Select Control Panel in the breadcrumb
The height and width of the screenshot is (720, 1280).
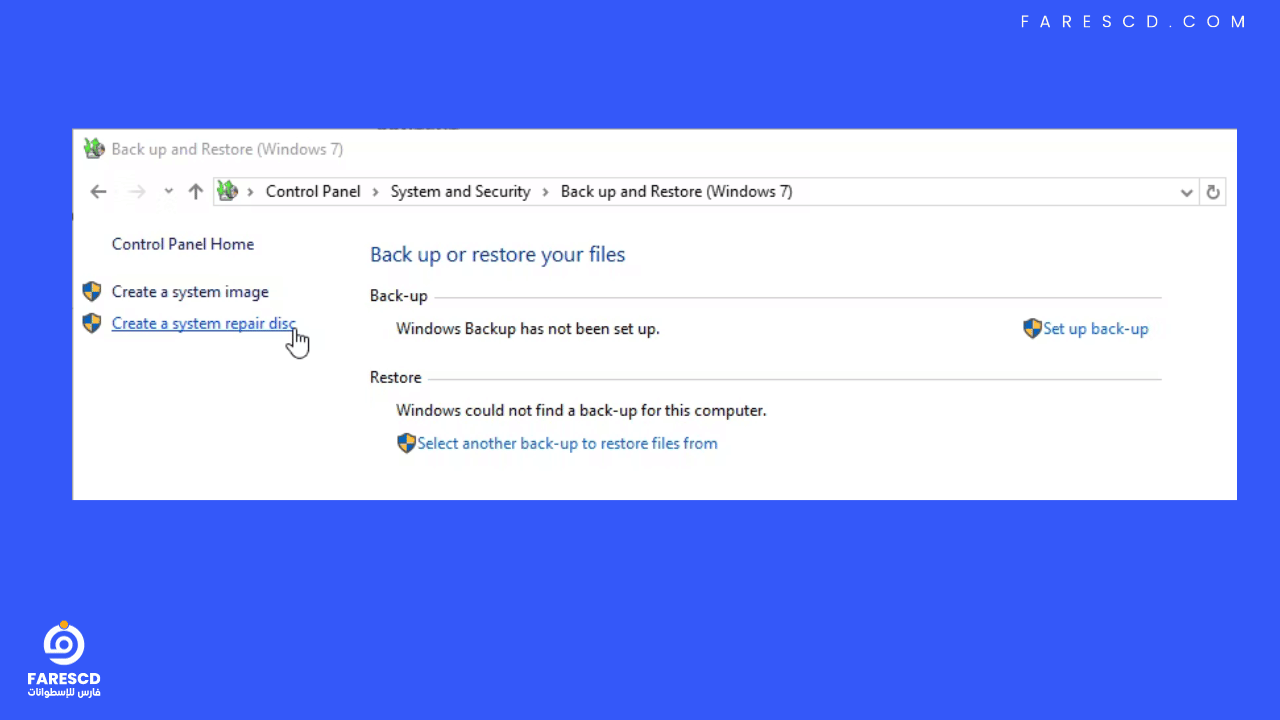[x=313, y=191]
